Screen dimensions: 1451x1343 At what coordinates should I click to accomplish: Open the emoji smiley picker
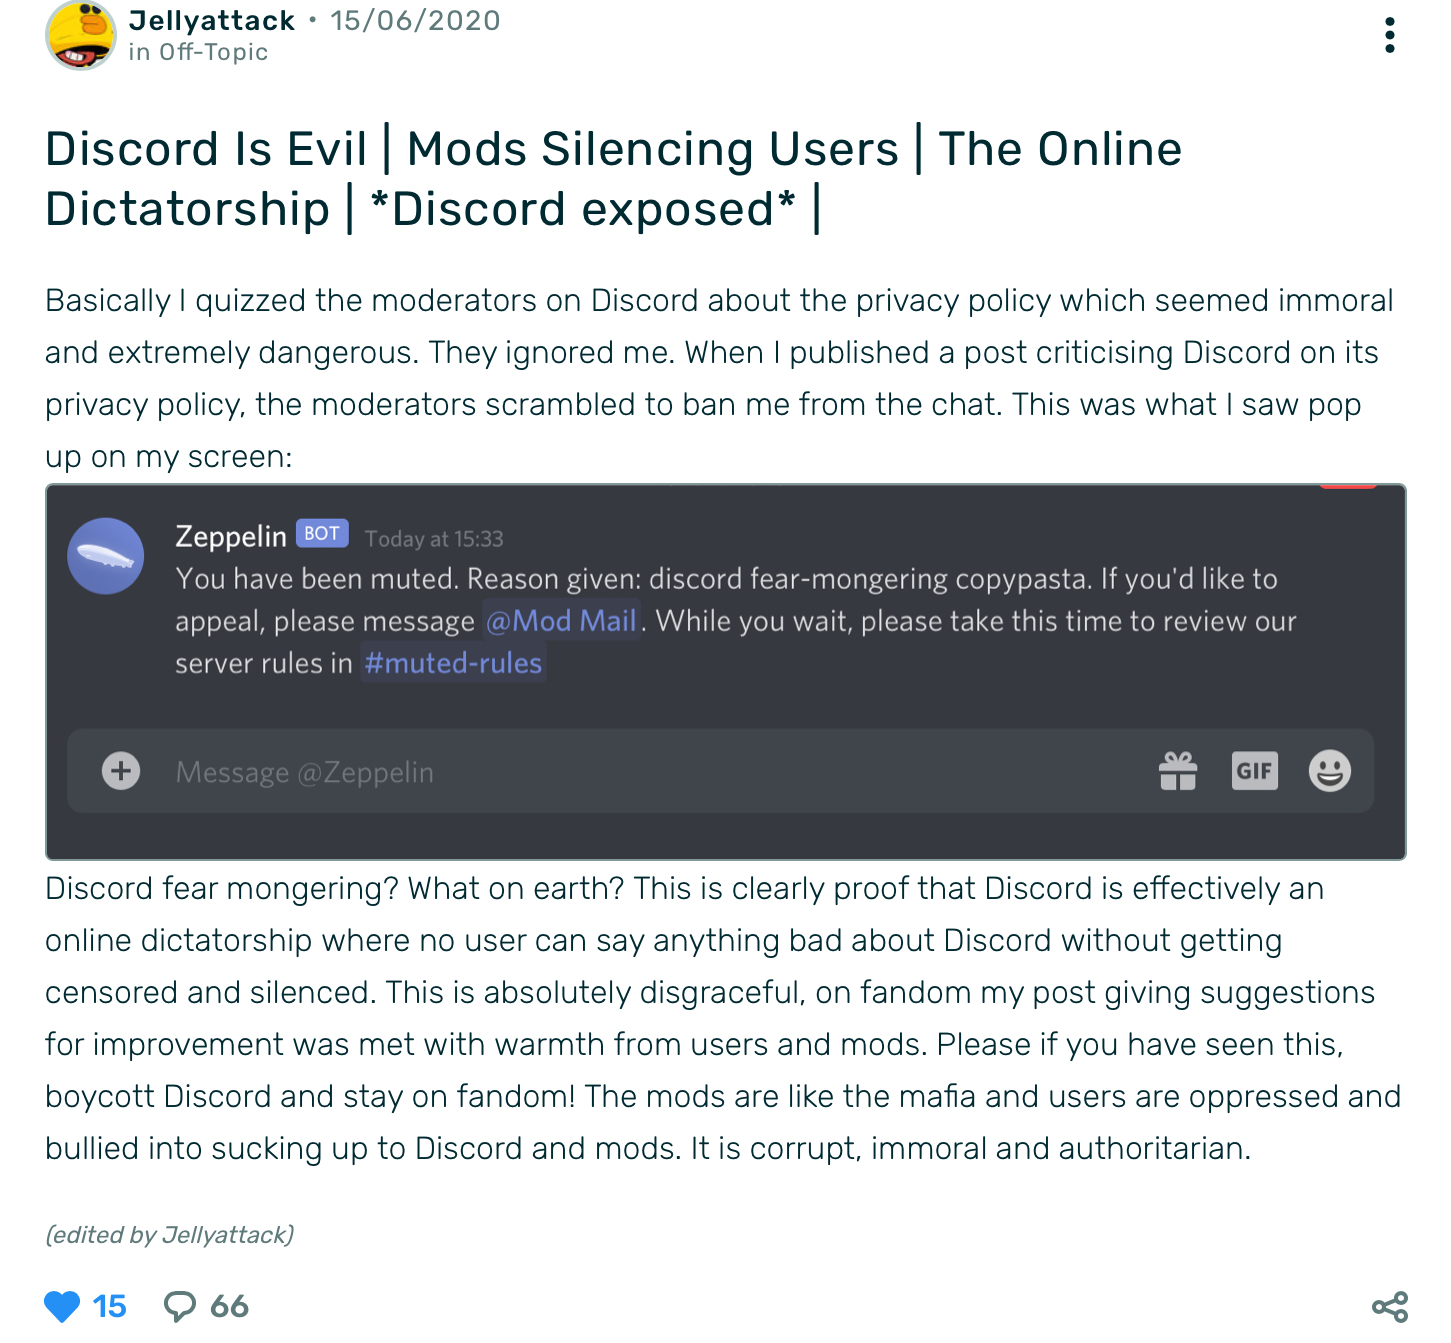tap(1330, 771)
